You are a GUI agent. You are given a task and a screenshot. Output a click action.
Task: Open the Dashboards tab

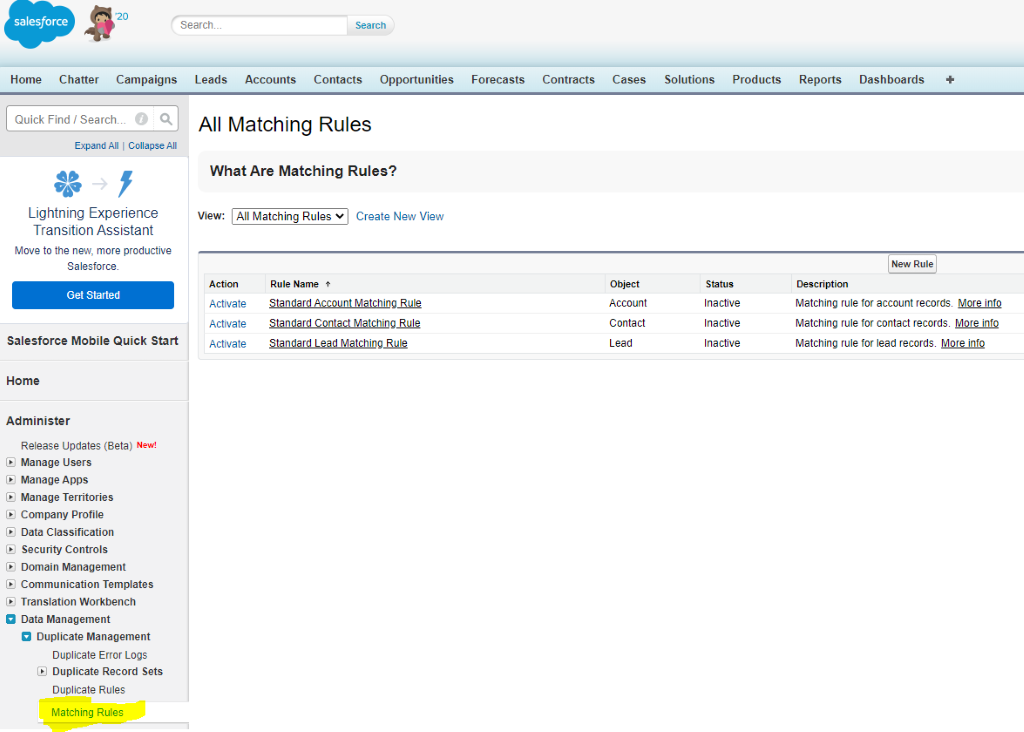click(x=891, y=80)
